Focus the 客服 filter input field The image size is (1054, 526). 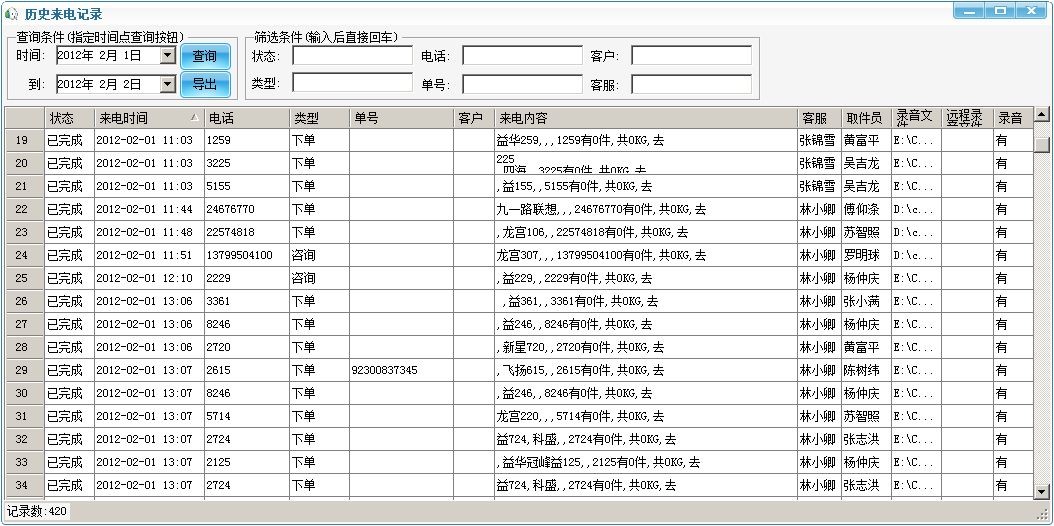(691, 84)
